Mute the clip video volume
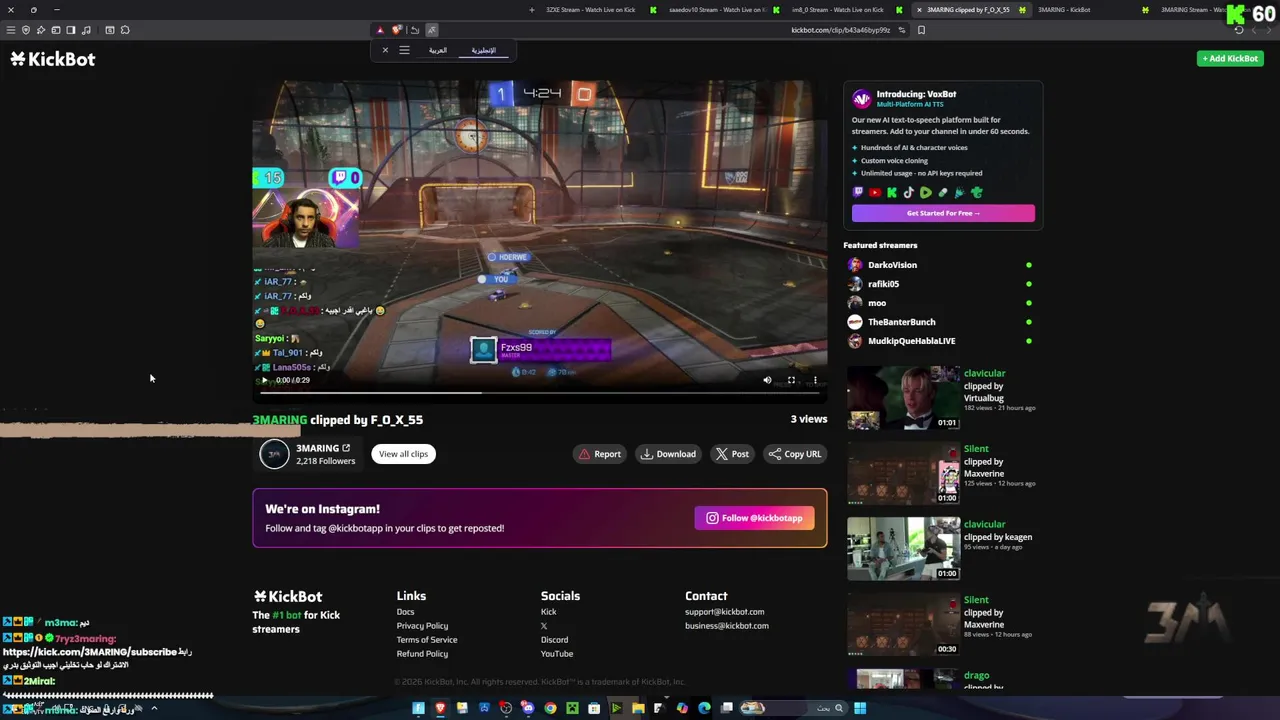This screenshot has height=720, width=1280. click(x=767, y=380)
